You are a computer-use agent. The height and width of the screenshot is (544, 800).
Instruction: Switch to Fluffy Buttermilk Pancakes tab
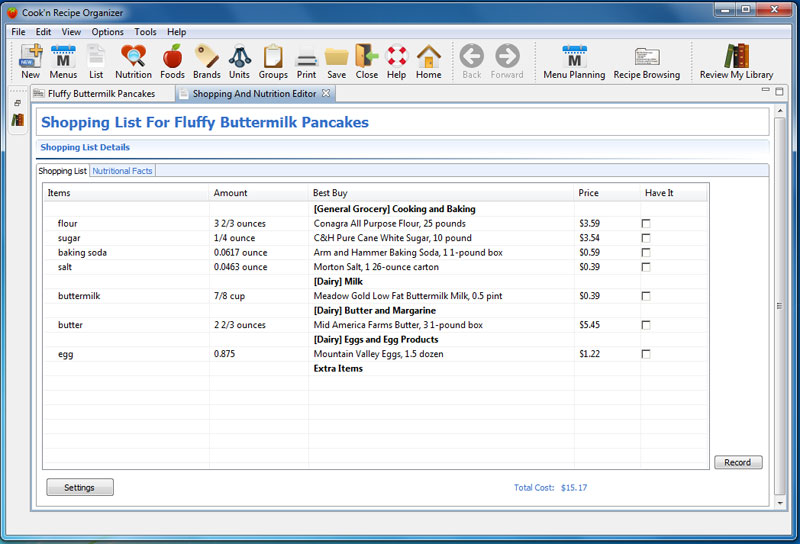102,93
